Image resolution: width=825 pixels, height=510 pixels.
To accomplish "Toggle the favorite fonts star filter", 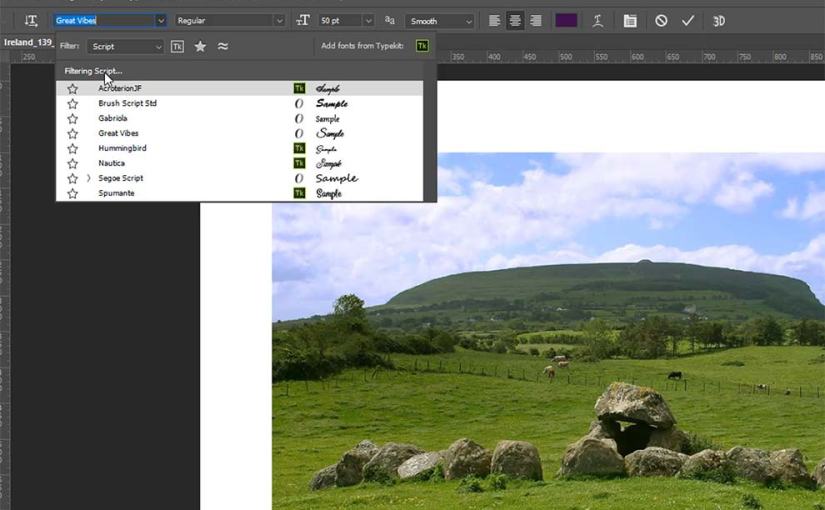I will click(x=200, y=46).
